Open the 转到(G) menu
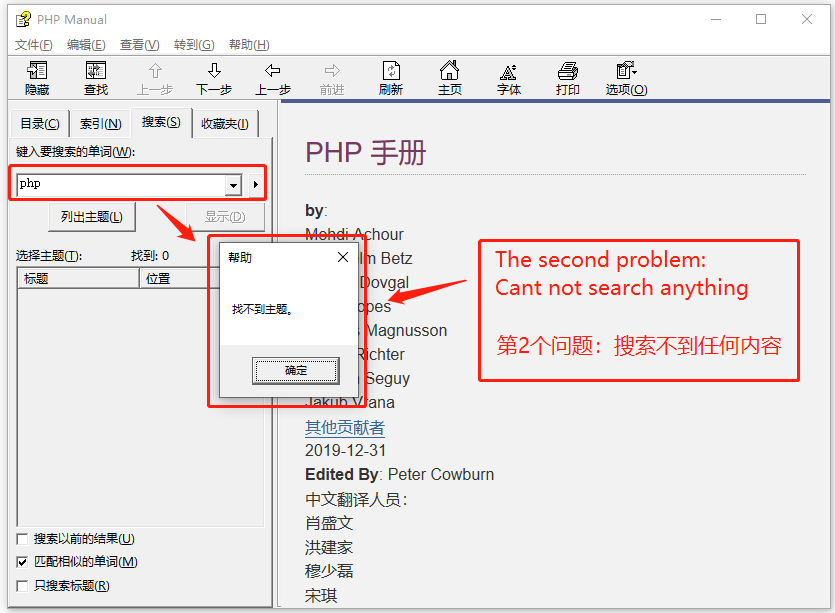The width and height of the screenshot is (835, 613). (x=194, y=45)
